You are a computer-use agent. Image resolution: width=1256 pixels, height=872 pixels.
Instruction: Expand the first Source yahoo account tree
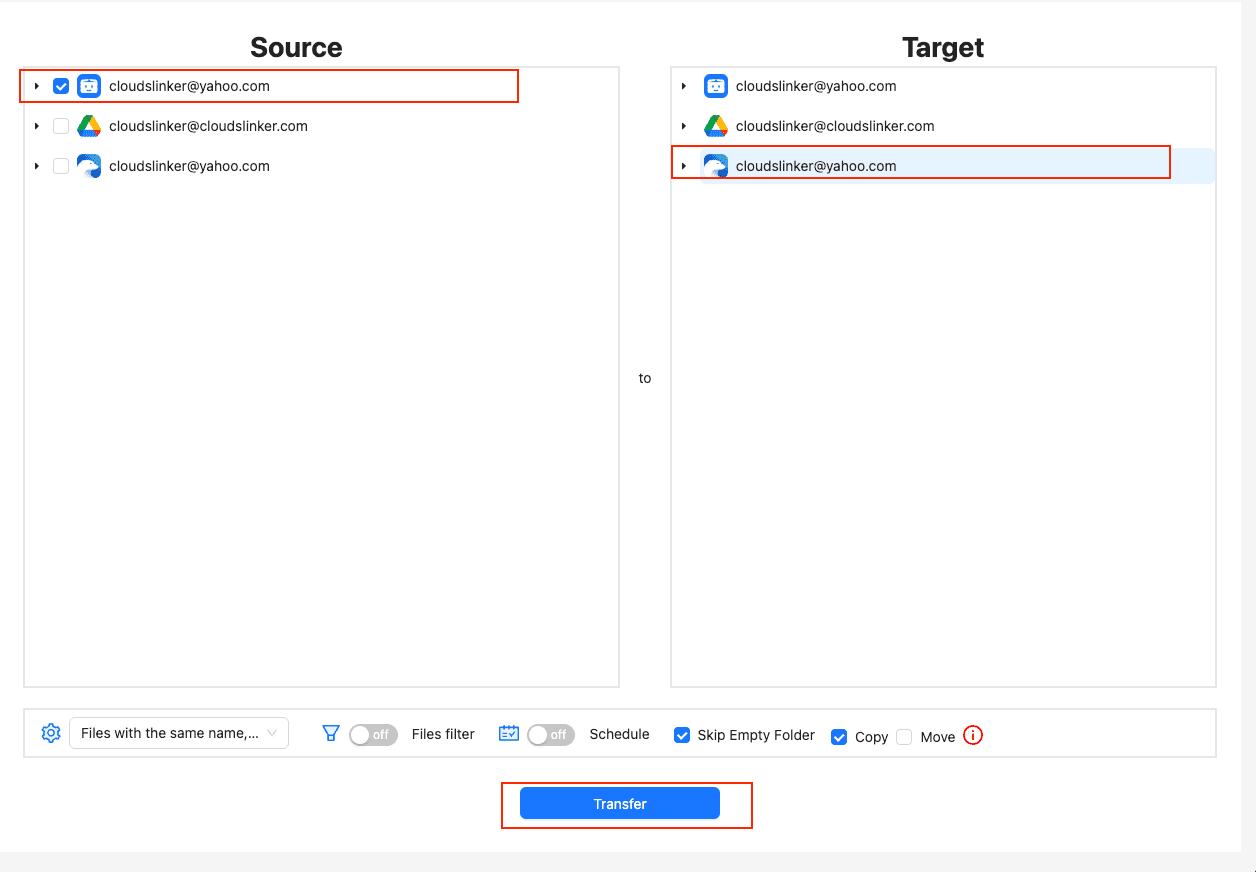(36, 86)
